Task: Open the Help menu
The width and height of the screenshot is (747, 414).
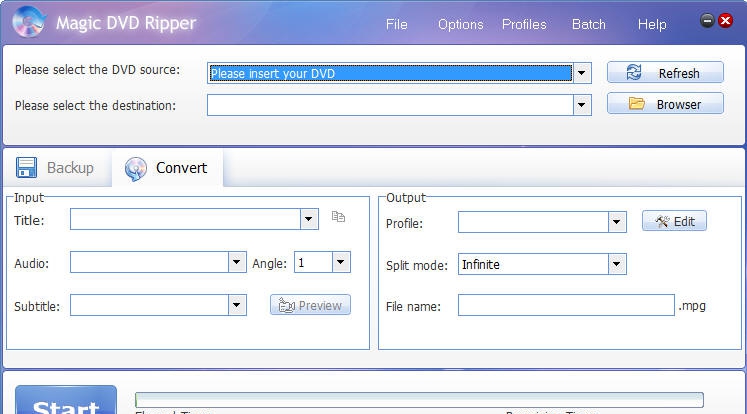Action: click(652, 24)
